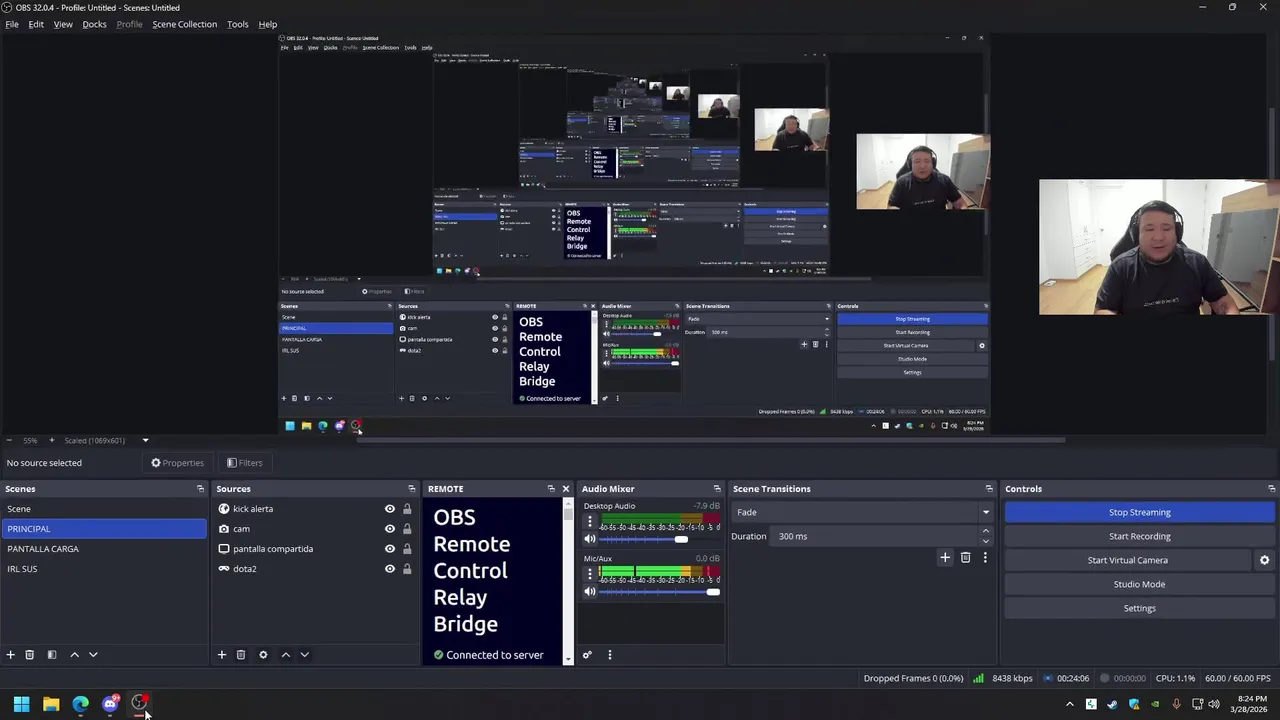This screenshot has height=720, width=1280.
Task: Open File Explorer from taskbar
Action: point(51,704)
